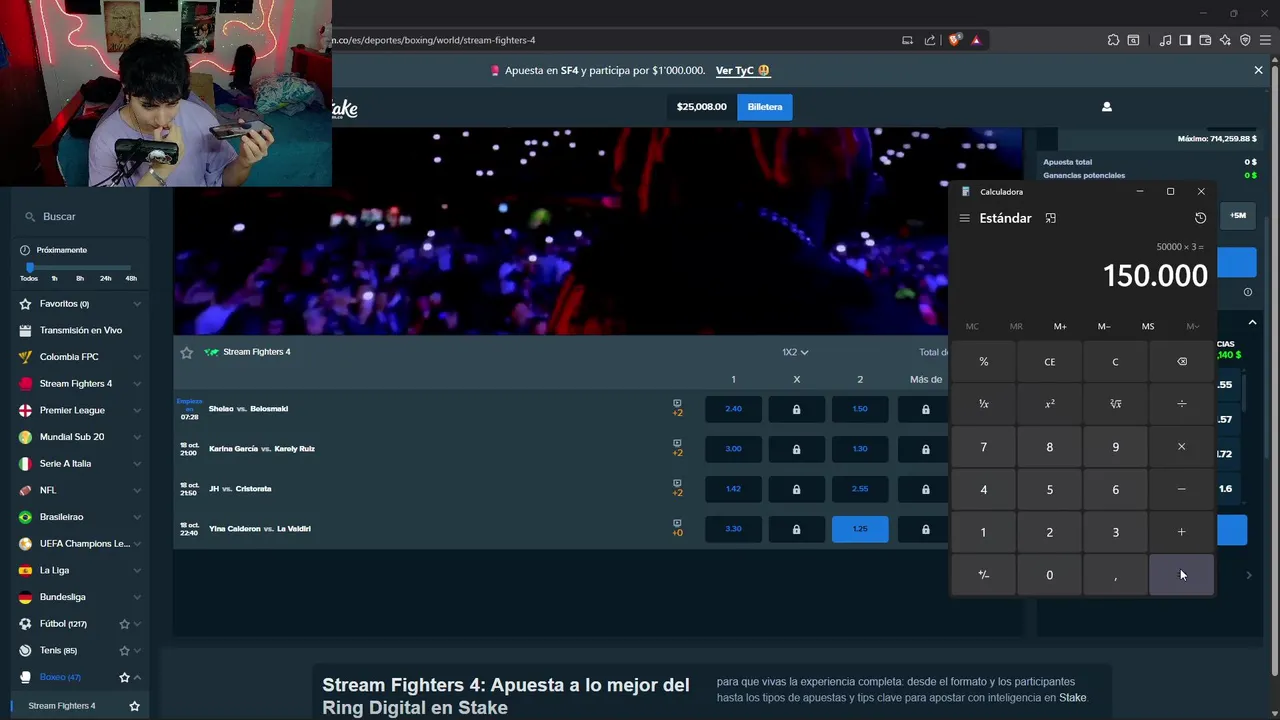This screenshot has height=720, width=1280.
Task: Open the calculator navigation hamburger menu
Action: pos(964,218)
